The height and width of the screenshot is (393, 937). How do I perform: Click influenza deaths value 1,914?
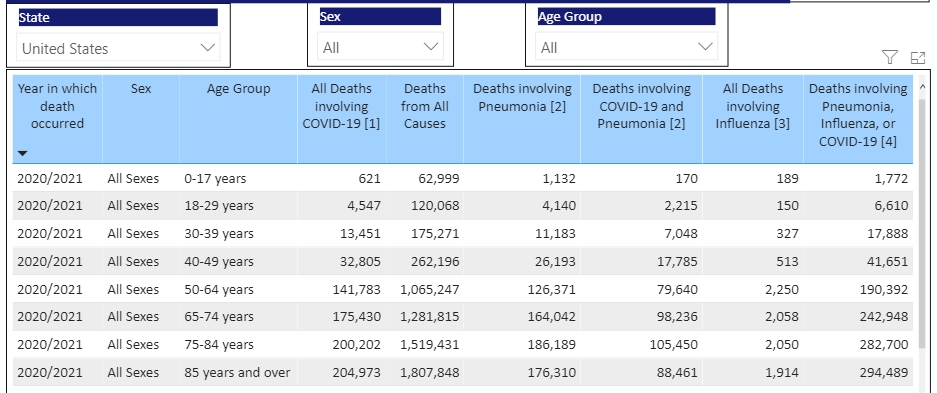783,373
